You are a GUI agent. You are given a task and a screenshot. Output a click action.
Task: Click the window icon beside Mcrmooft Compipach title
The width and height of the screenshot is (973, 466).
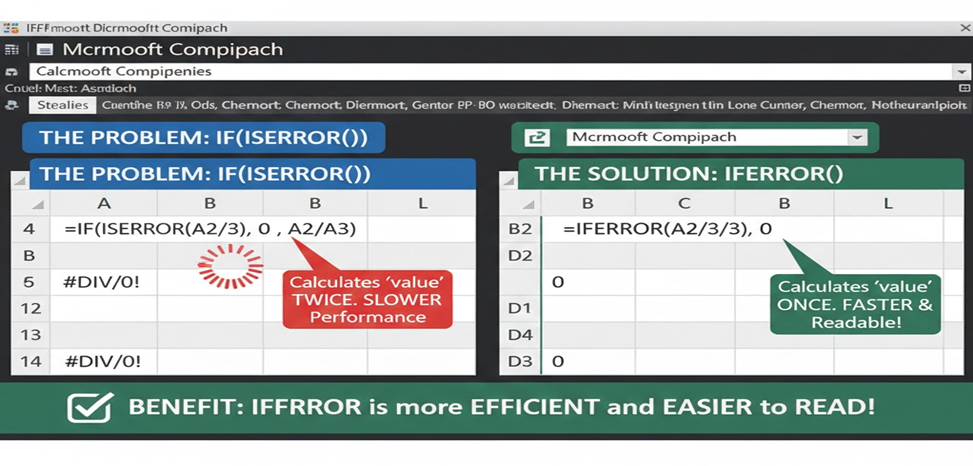43,49
